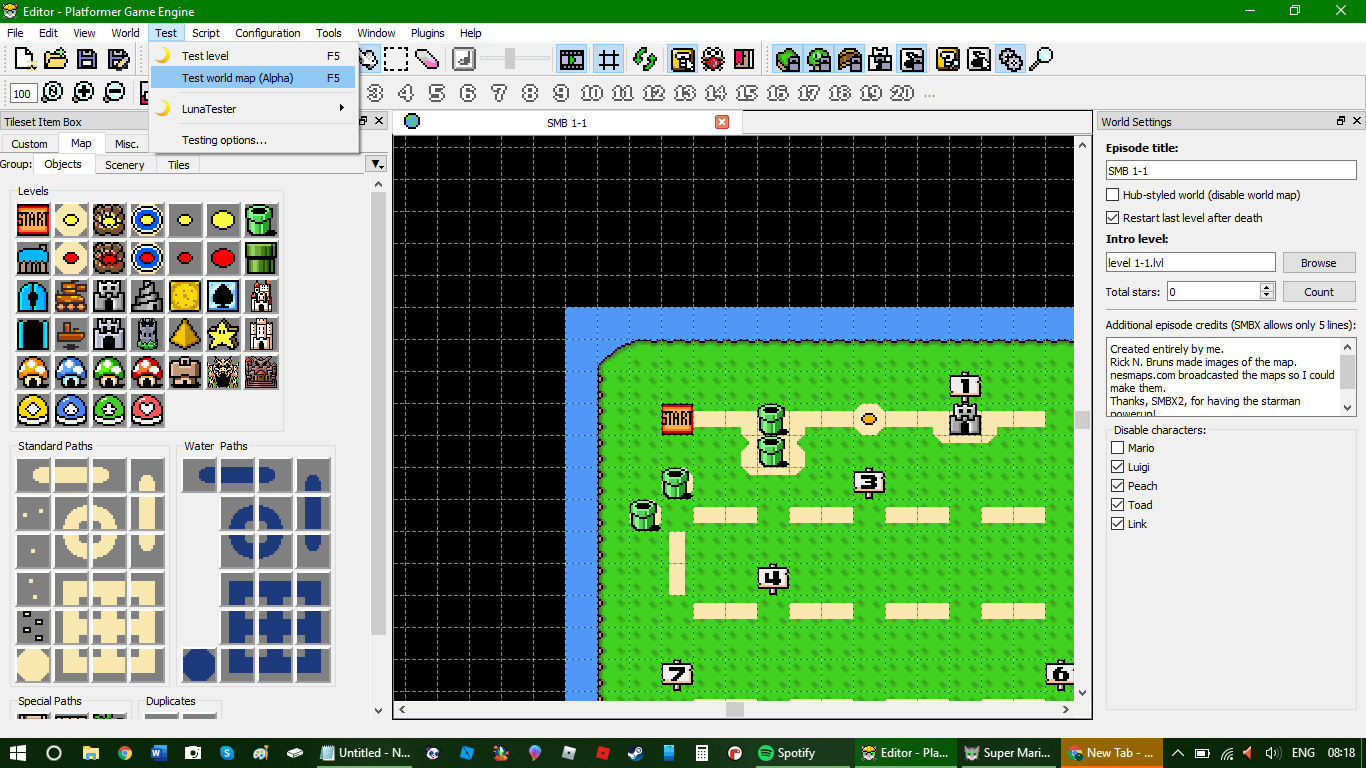Select the START tile in Levels
The width and height of the screenshot is (1366, 768).
33,220
